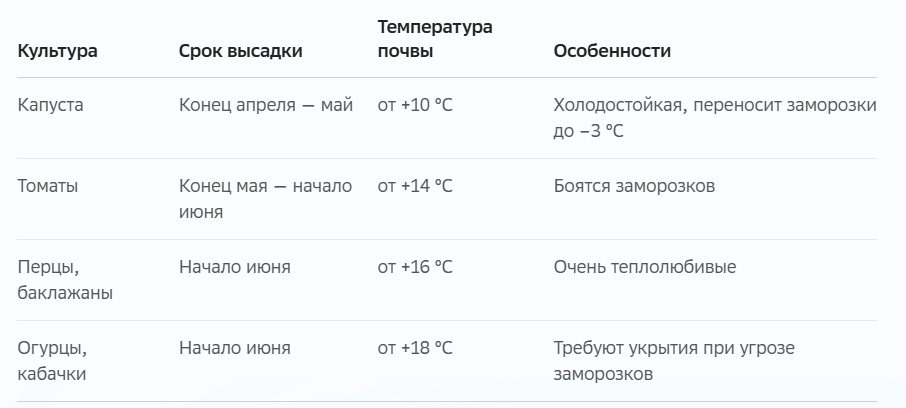This screenshot has height=408, width=906.
Task: Click "Конец мая — начало июня" cell
Action: 265,199
